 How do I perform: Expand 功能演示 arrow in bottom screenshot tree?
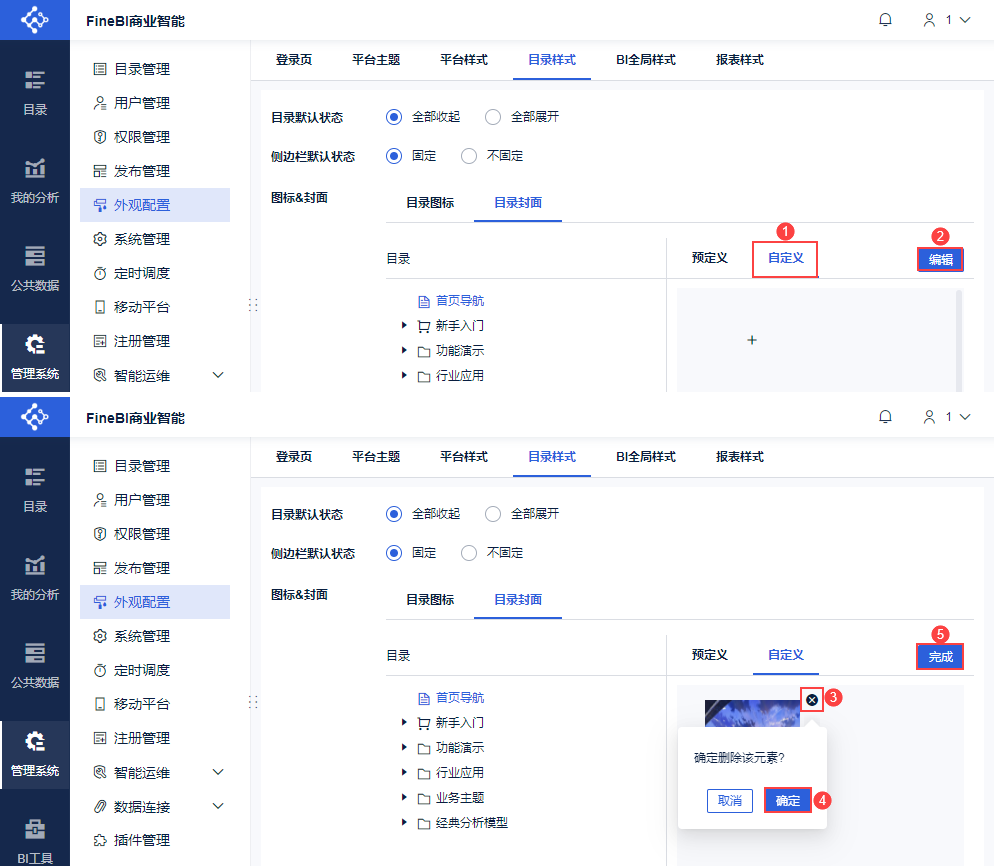click(x=404, y=747)
